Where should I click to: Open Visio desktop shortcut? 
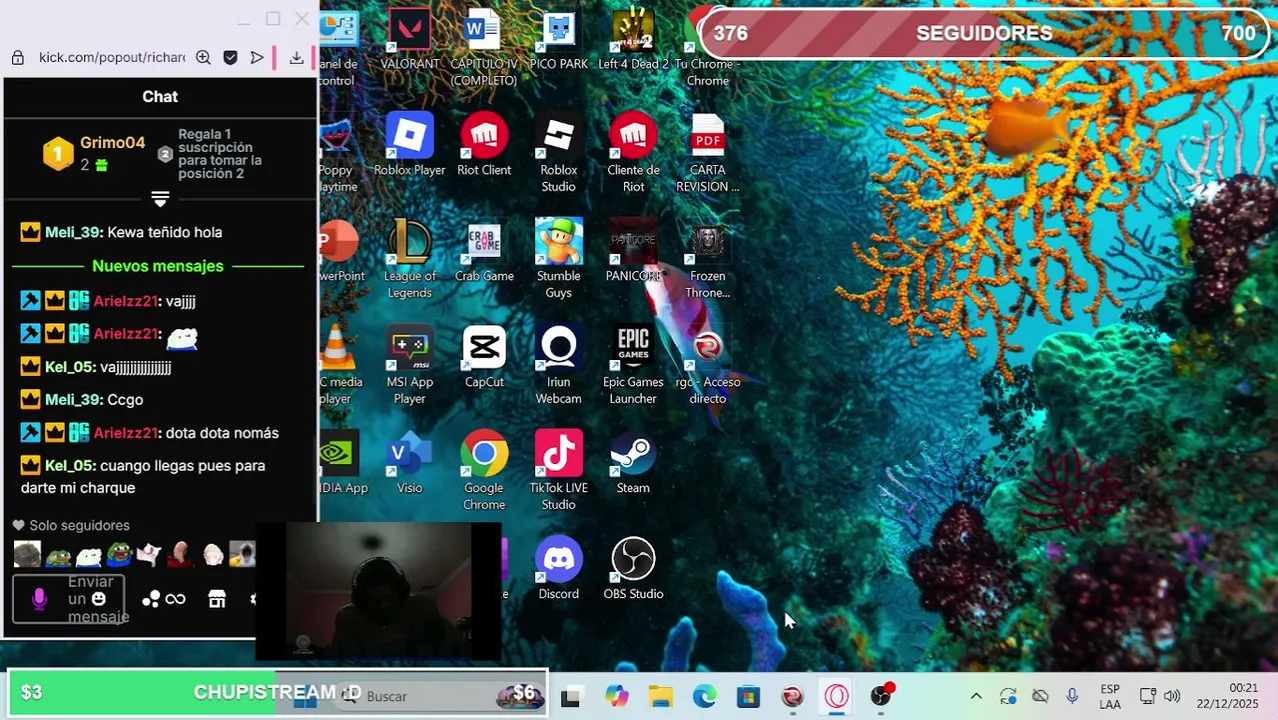pyautogui.click(x=409, y=464)
